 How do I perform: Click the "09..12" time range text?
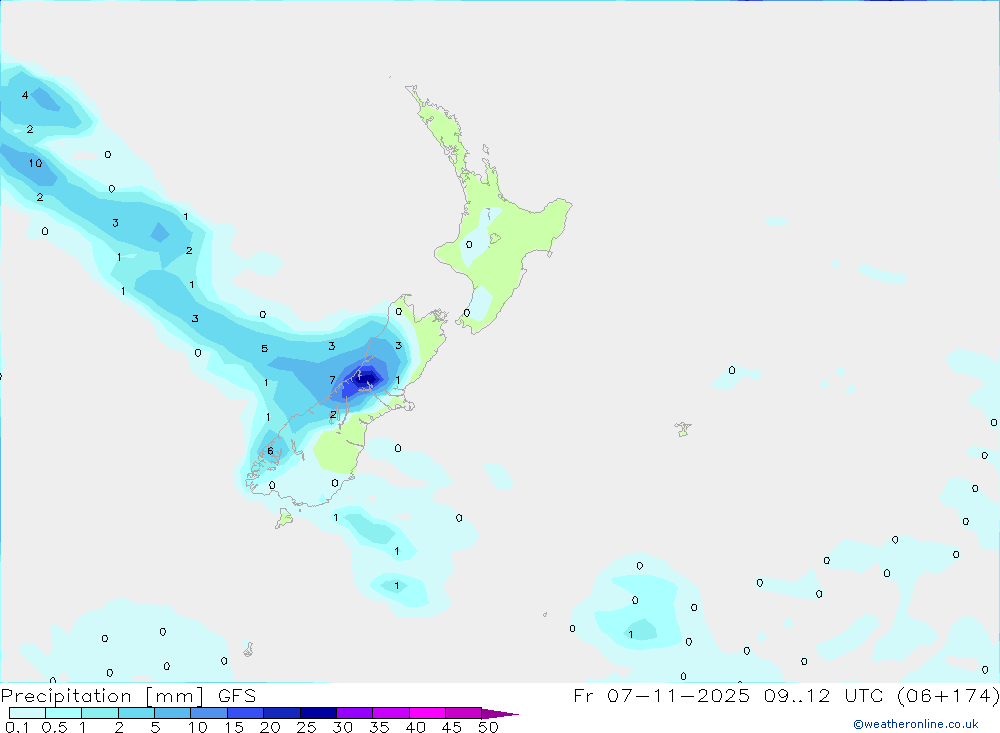(x=797, y=695)
